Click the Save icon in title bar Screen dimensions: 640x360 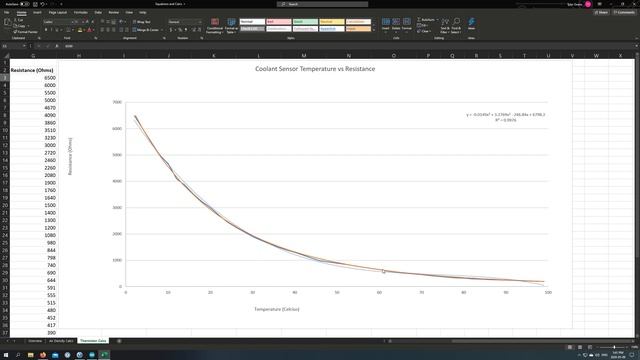click(35, 4)
